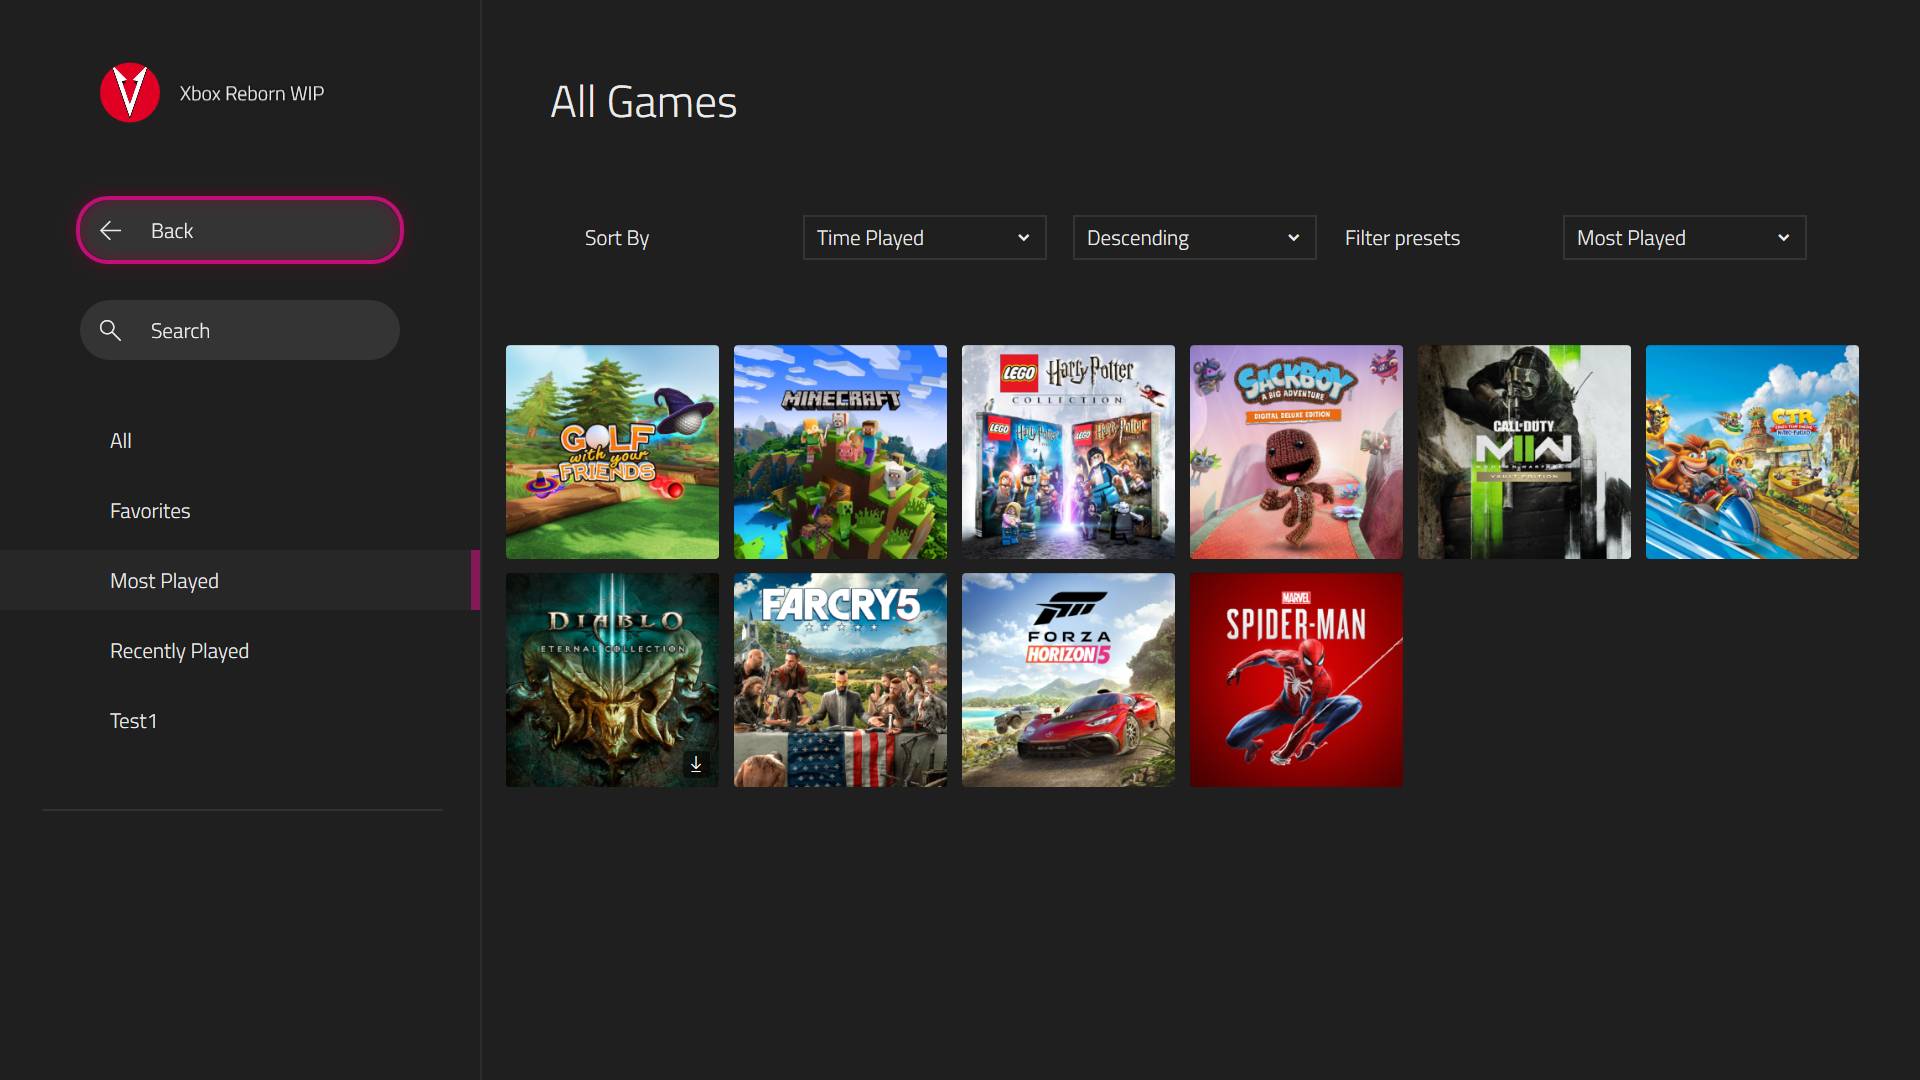Click the magnifying glass search icon
The image size is (1920, 1080).
pos(111,331)
